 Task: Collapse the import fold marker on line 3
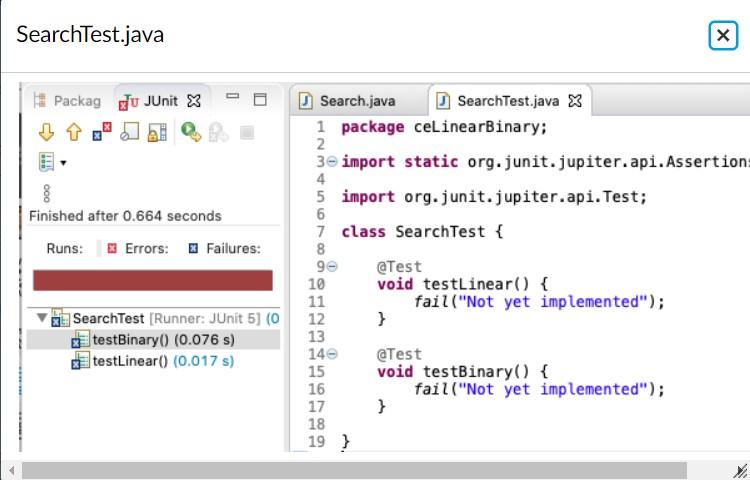click(332, 162)
